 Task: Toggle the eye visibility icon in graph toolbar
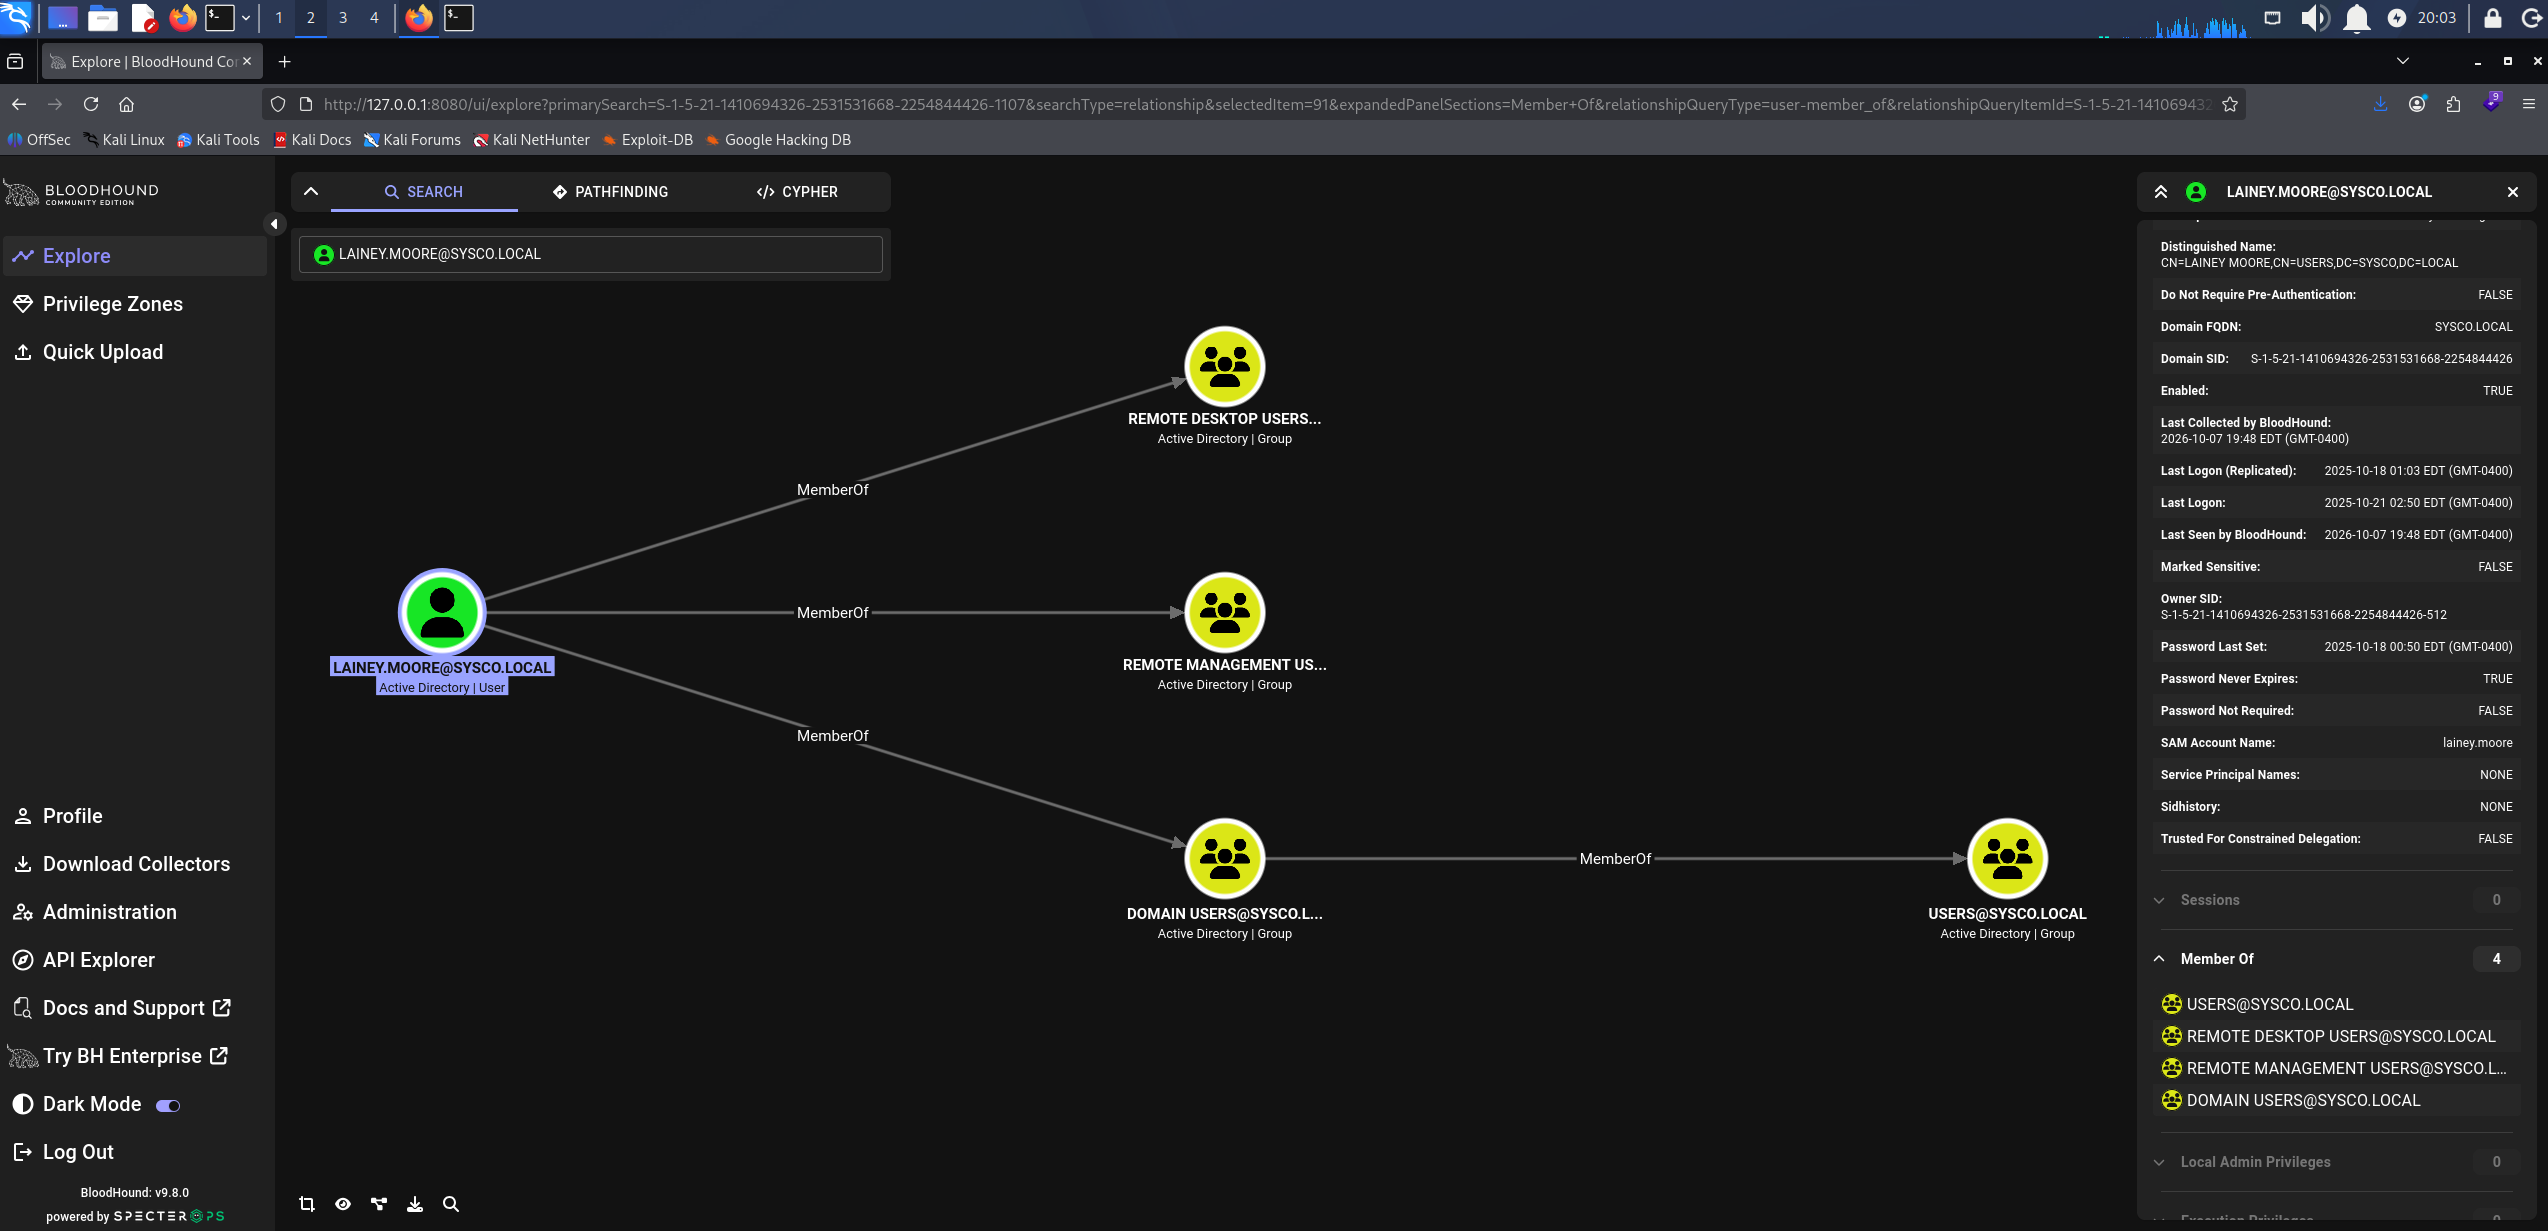coord(343,1204)
